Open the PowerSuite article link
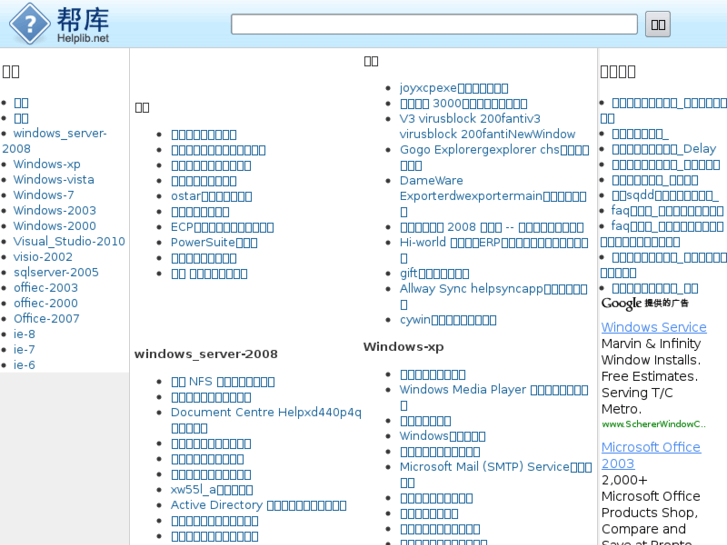 point(214,243)
